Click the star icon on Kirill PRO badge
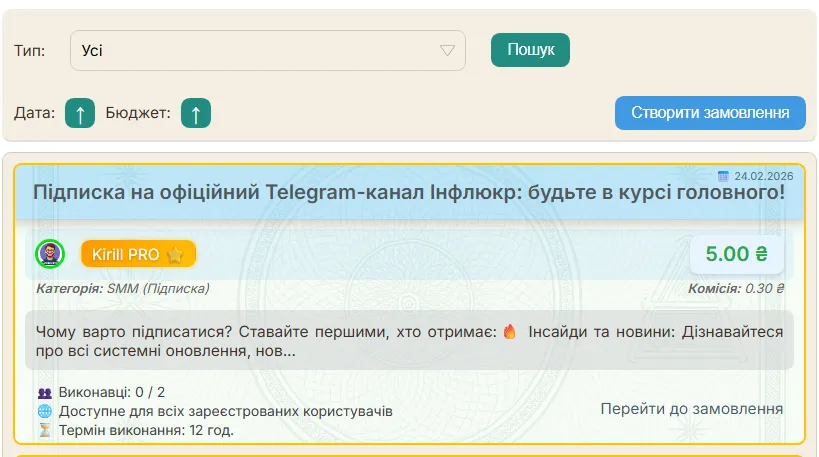 (x=175, y=255)
